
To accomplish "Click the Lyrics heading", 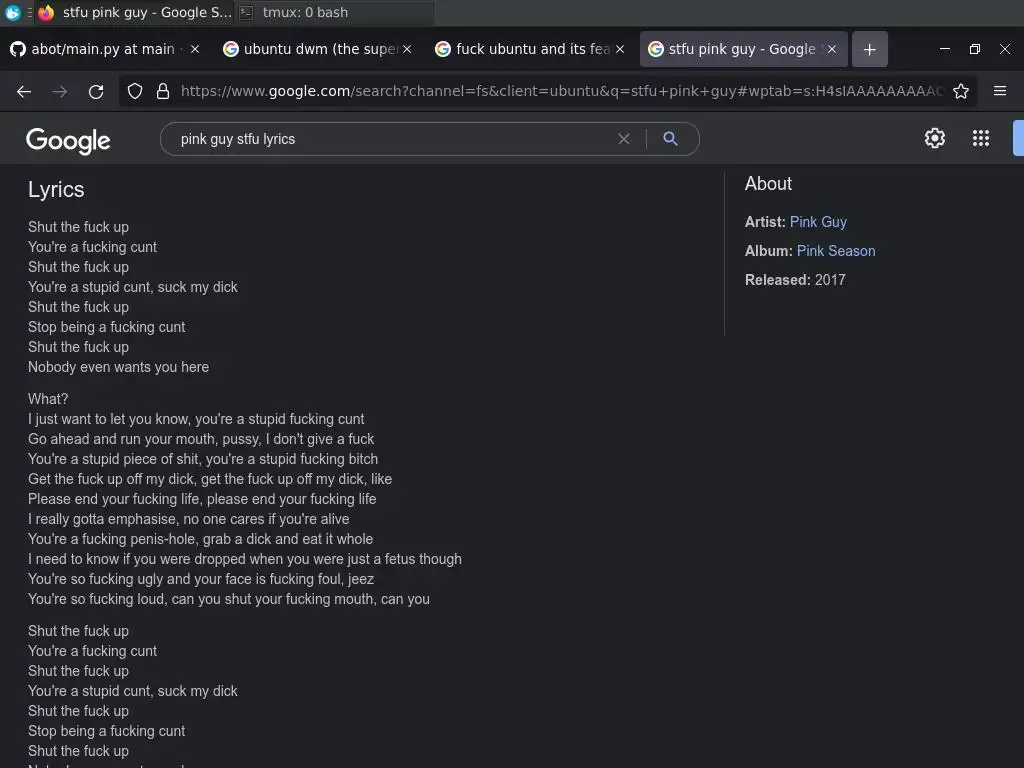I will 56,189.
